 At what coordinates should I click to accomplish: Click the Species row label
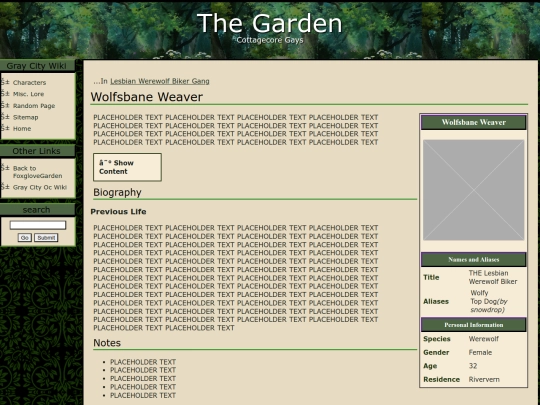coord(437,339)
